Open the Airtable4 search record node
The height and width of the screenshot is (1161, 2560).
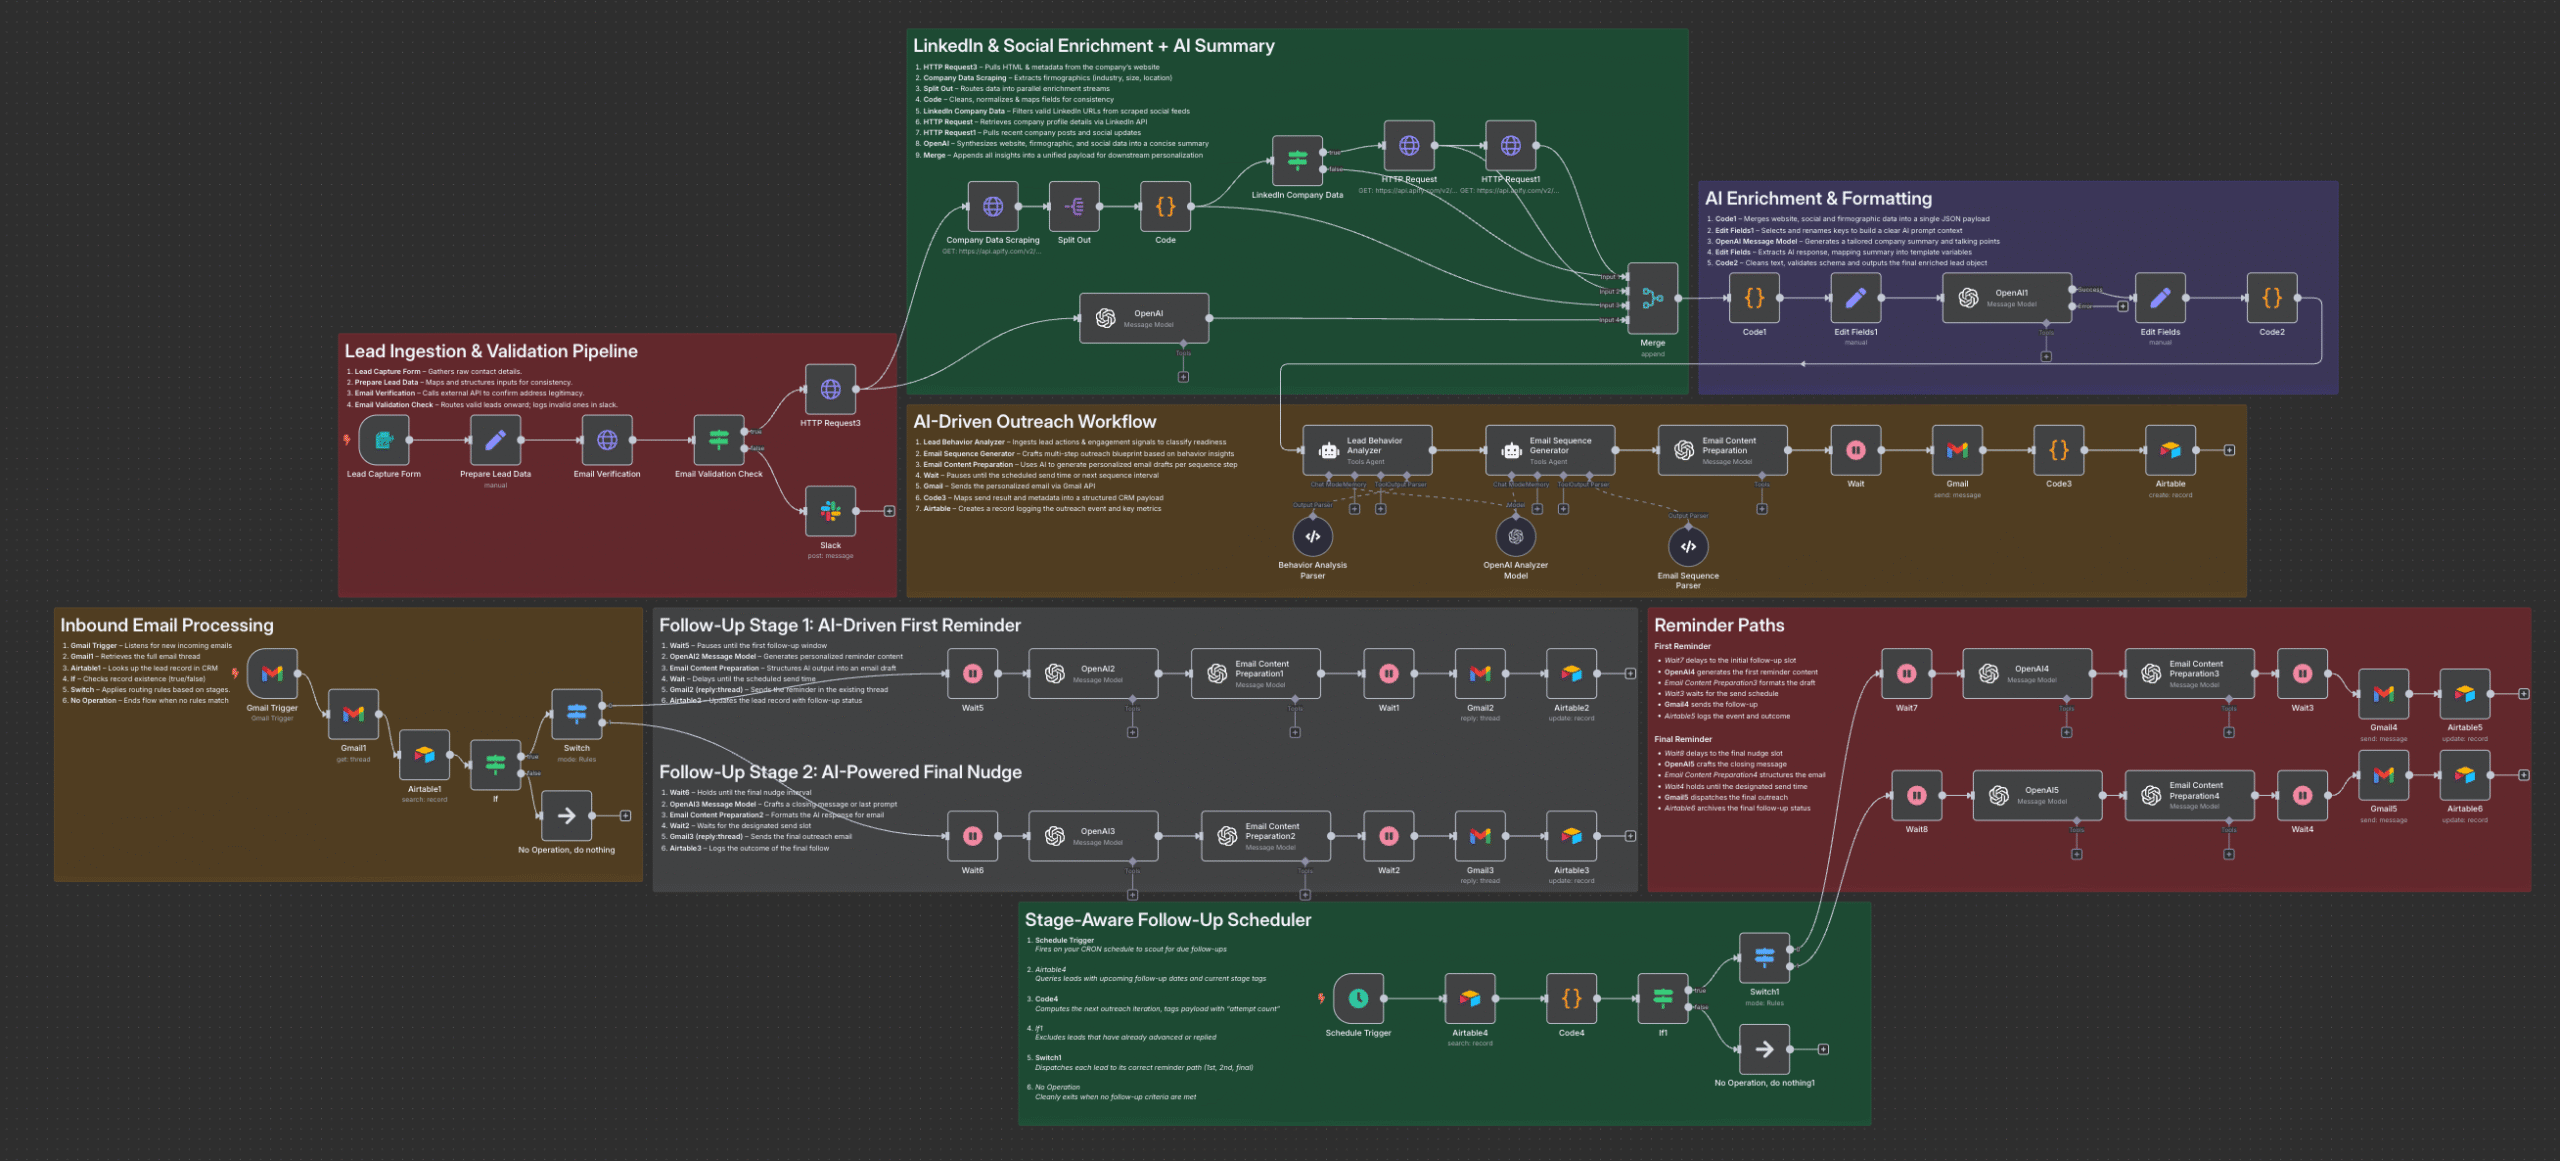1469,998
